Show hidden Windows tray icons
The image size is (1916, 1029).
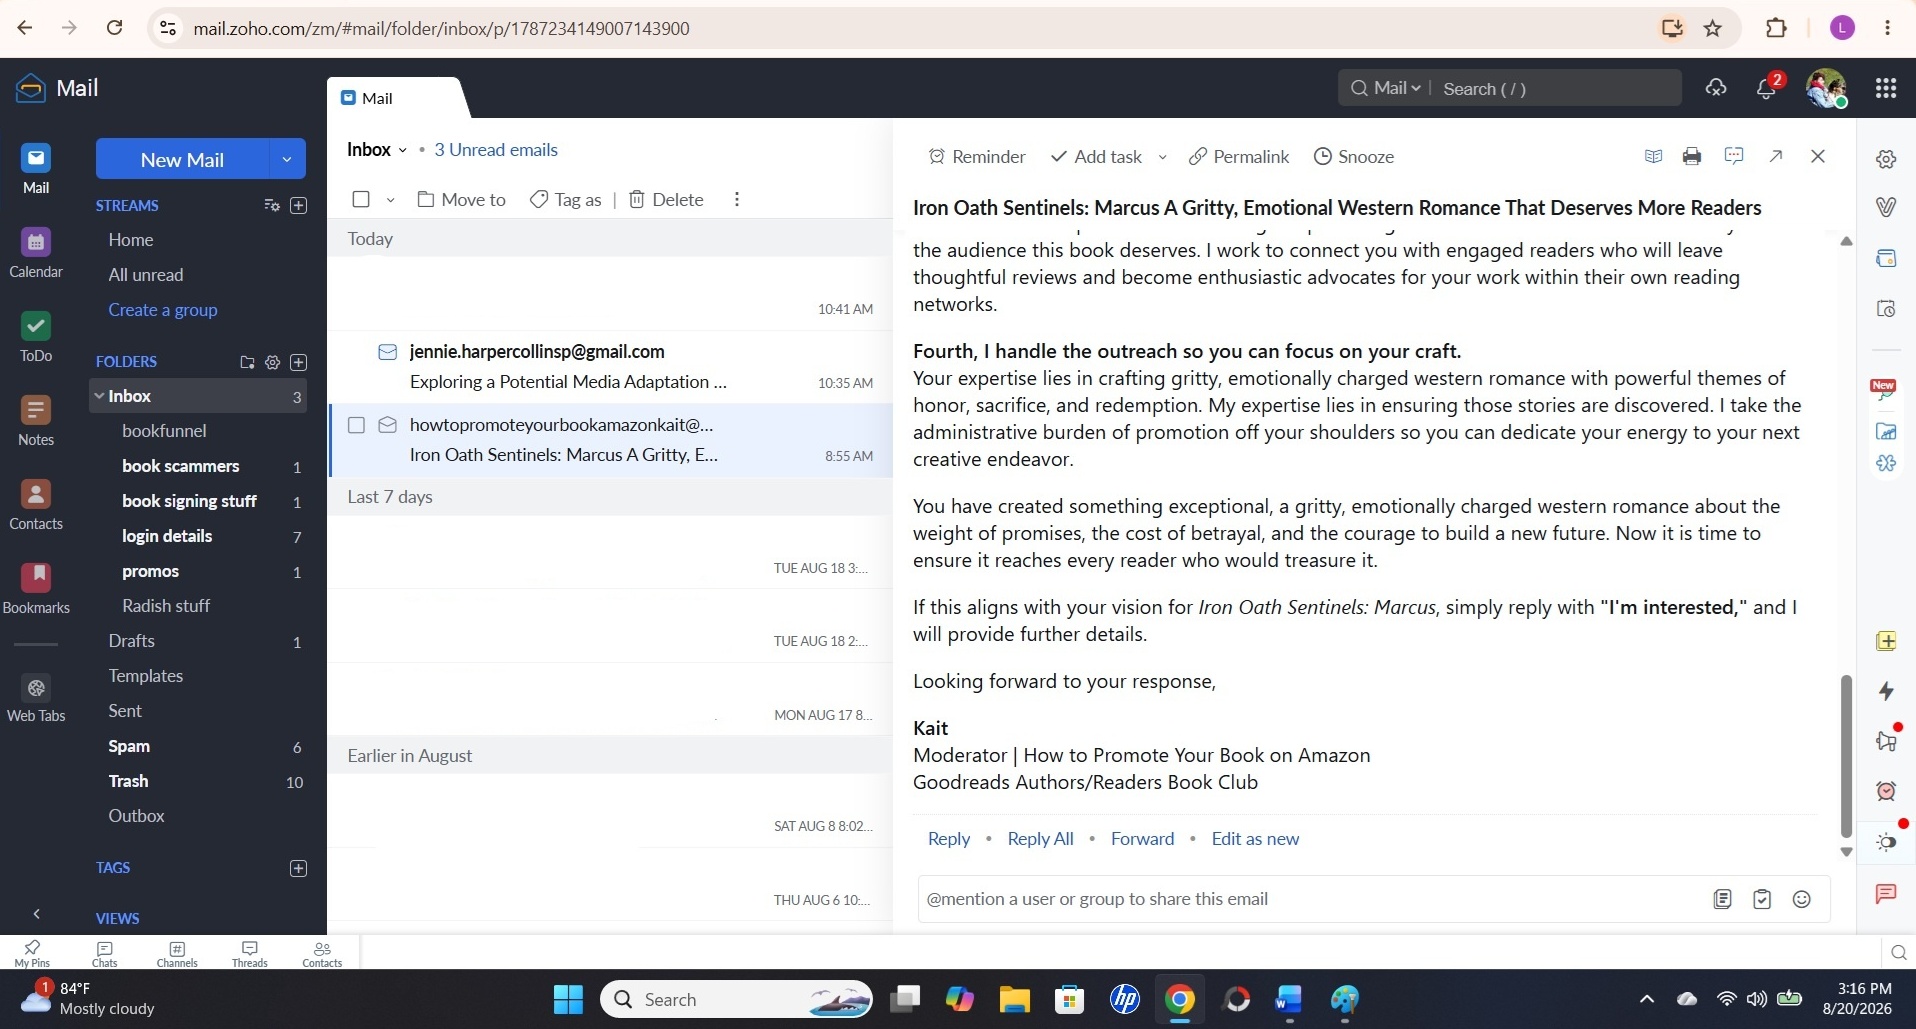point(1646,999)
